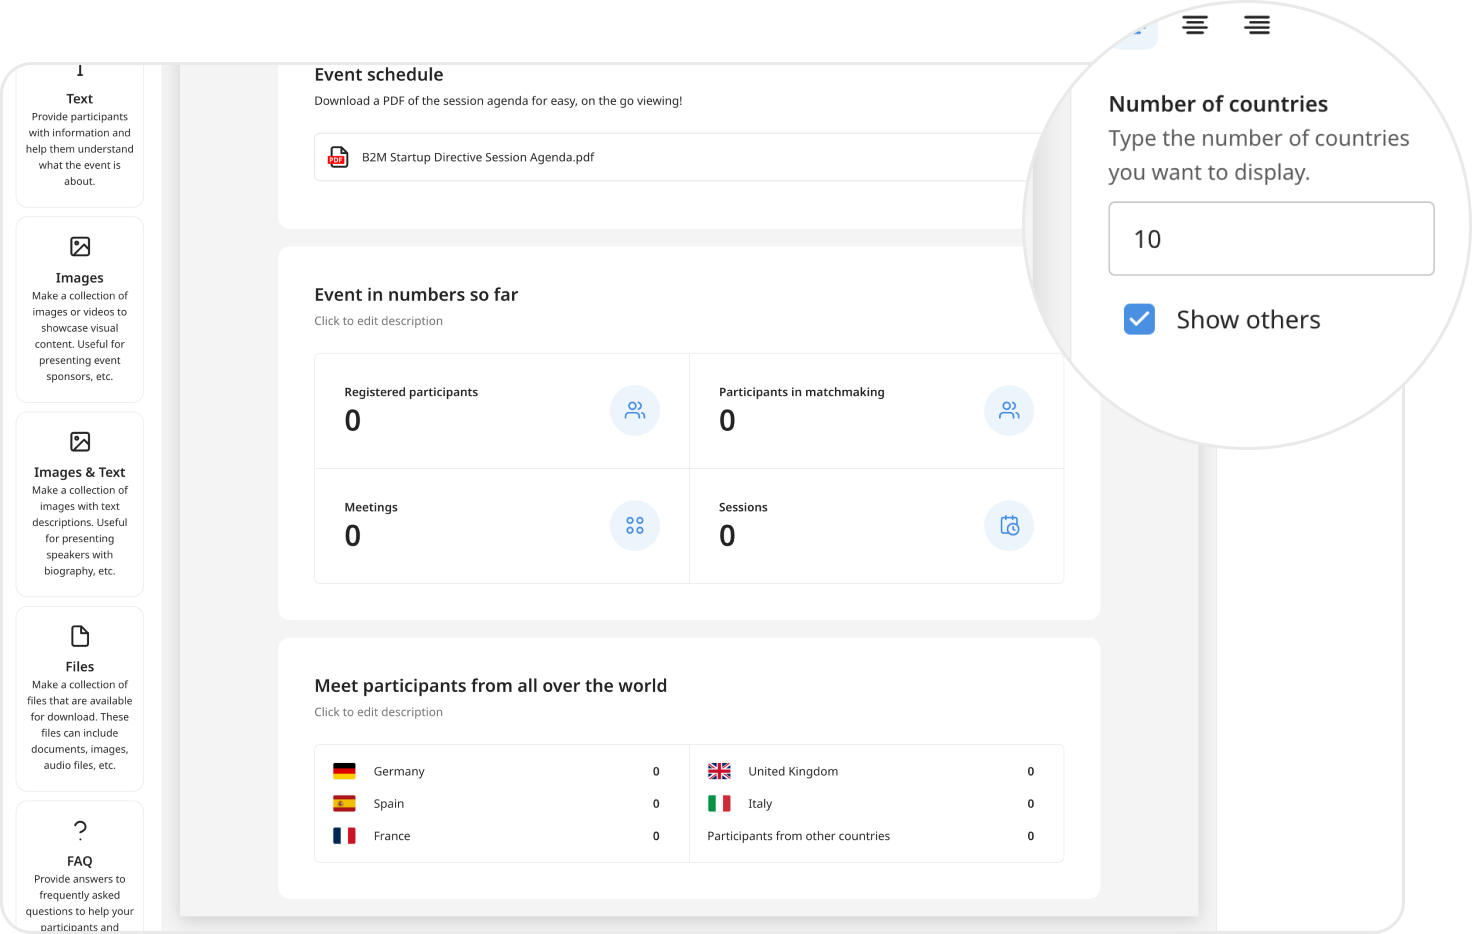Select the FAQ question mark icon

[x=80, y=829]
